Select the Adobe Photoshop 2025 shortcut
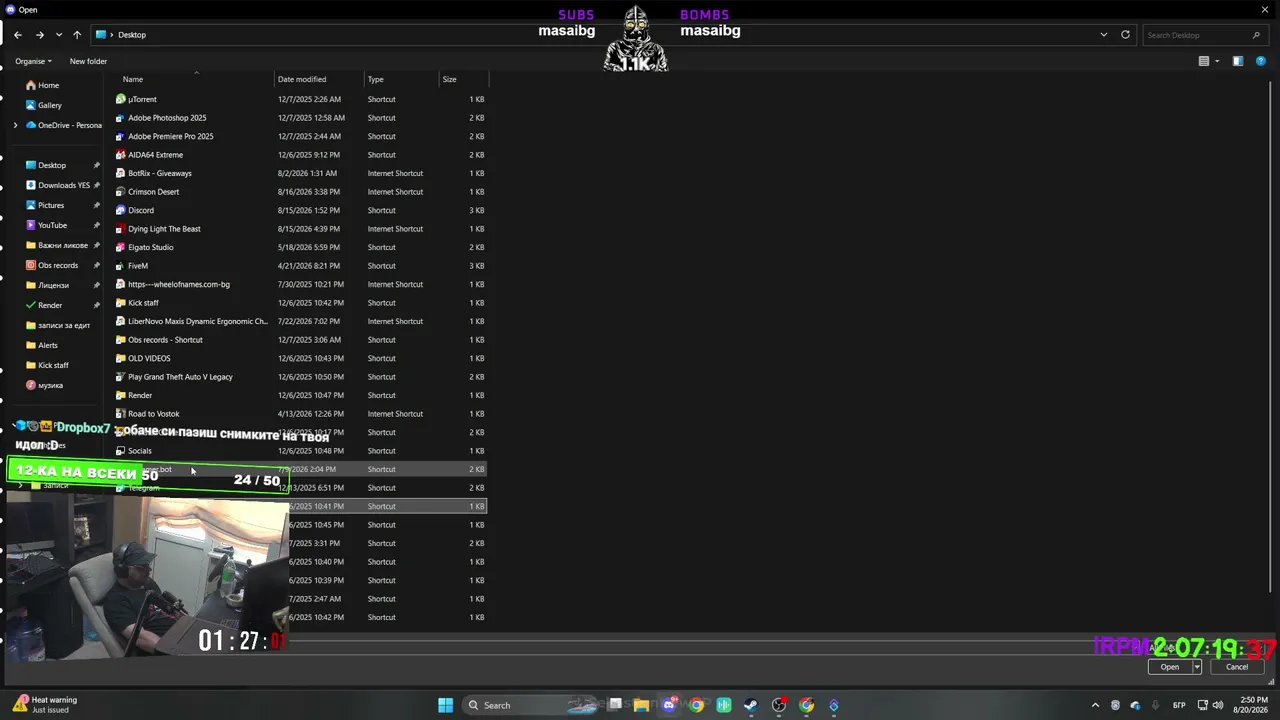The image size is (1280, 720). (167, 118)
